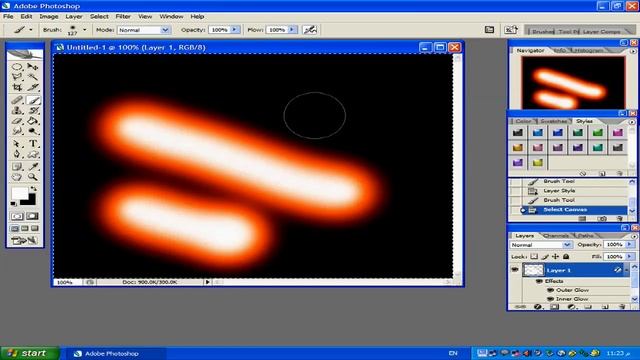Hide the Outer Glow effect
The height and width of the screenshot is (360, 640).
[x=551, y=290]
